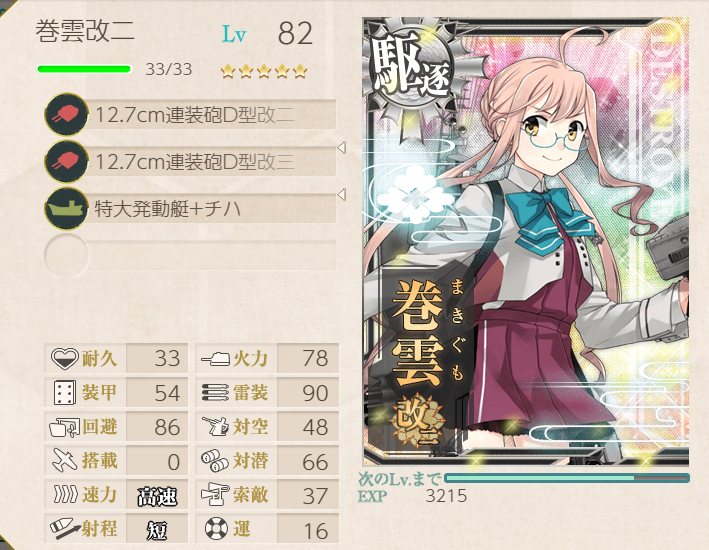Screen dimensions: 709x550
Task: Click the torpedo icon beside 雷装
Action: (x=215, y=393)
